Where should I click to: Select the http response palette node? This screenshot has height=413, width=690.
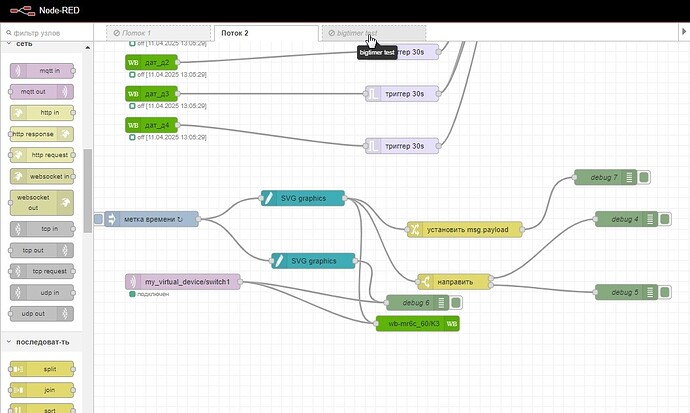pos(42,134)
